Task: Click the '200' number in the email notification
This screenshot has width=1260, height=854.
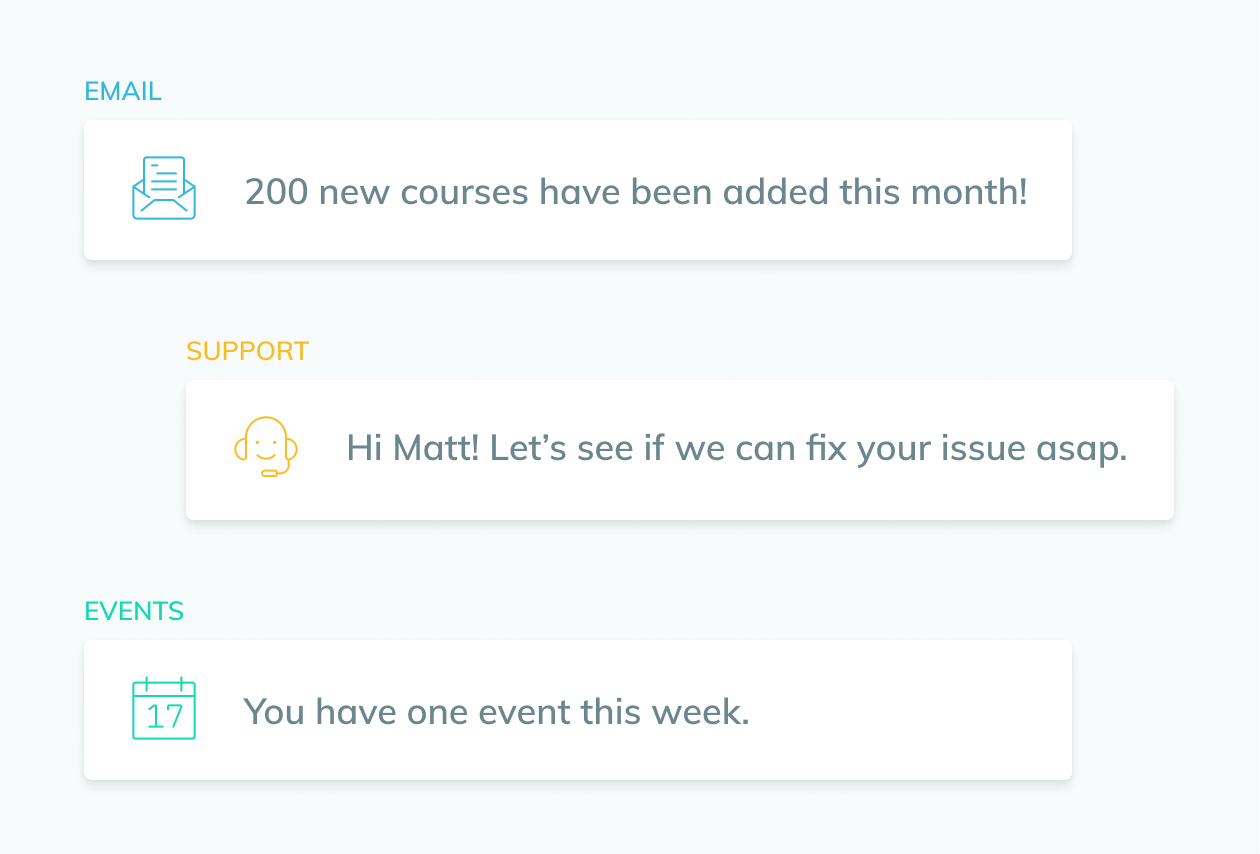Action: pyautogui.click(x=276, y=192)
